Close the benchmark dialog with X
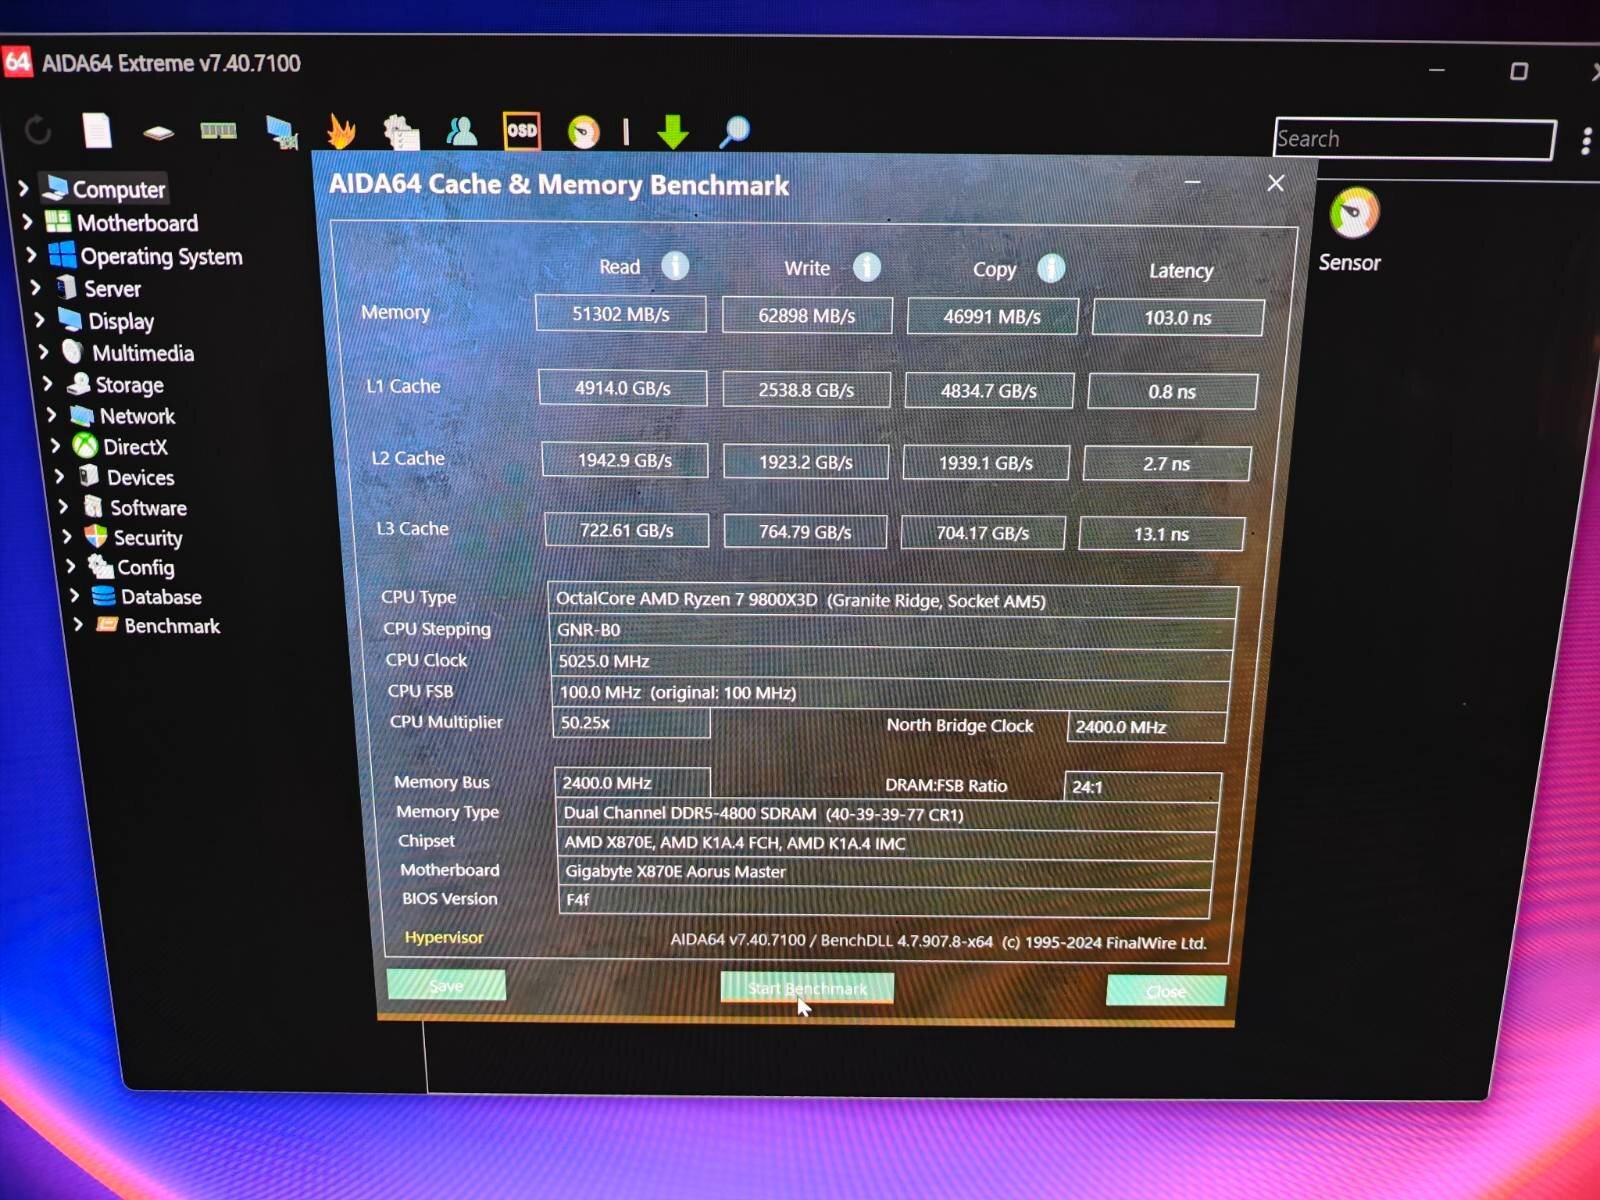The height and width of the screenshot is (1200, 1600). coord(1276,183)
